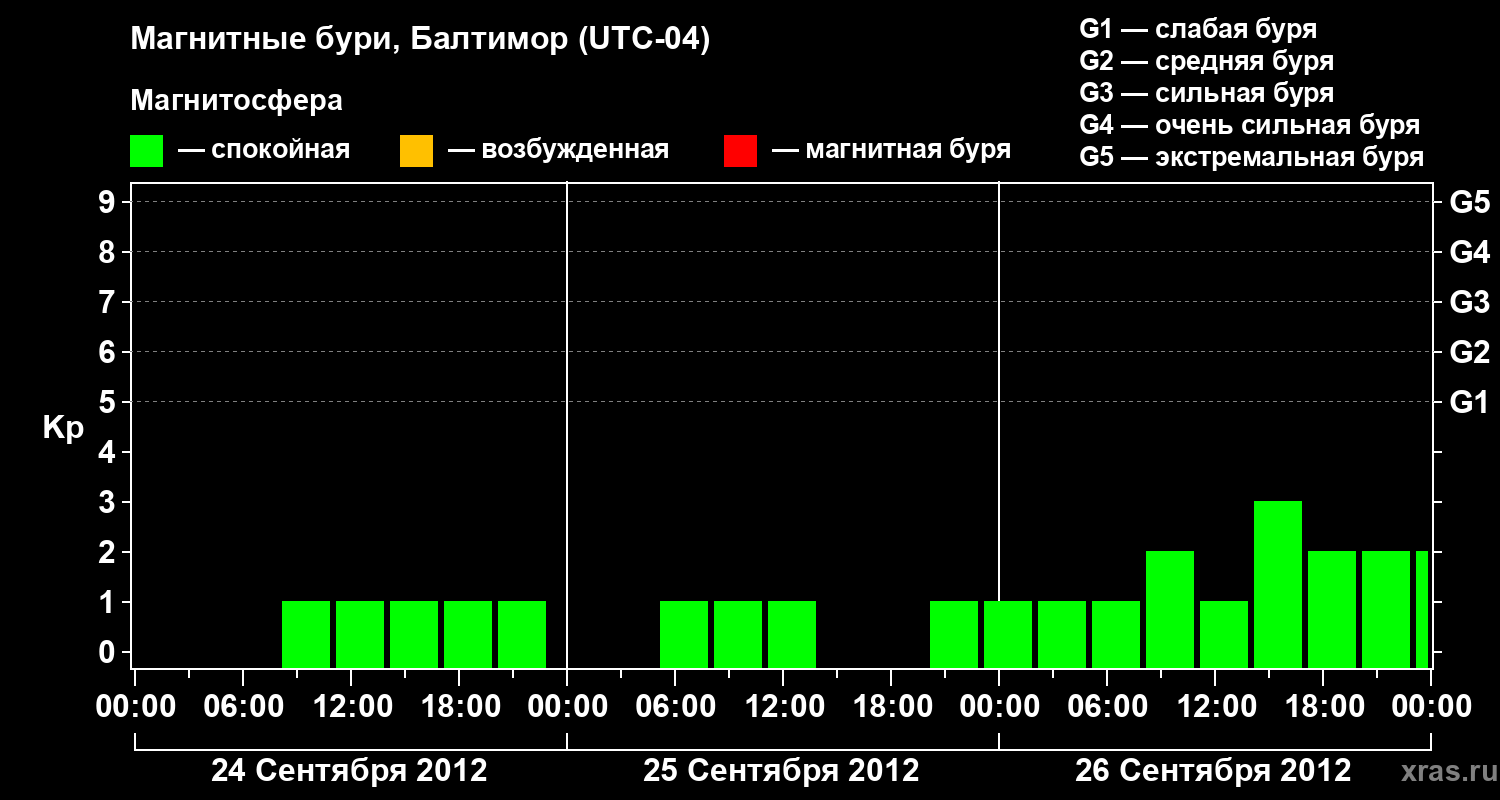The height and width of the screenshot is (800, 1500).
Task: Click the Kp axis value 7
Action: coord(109,302)
